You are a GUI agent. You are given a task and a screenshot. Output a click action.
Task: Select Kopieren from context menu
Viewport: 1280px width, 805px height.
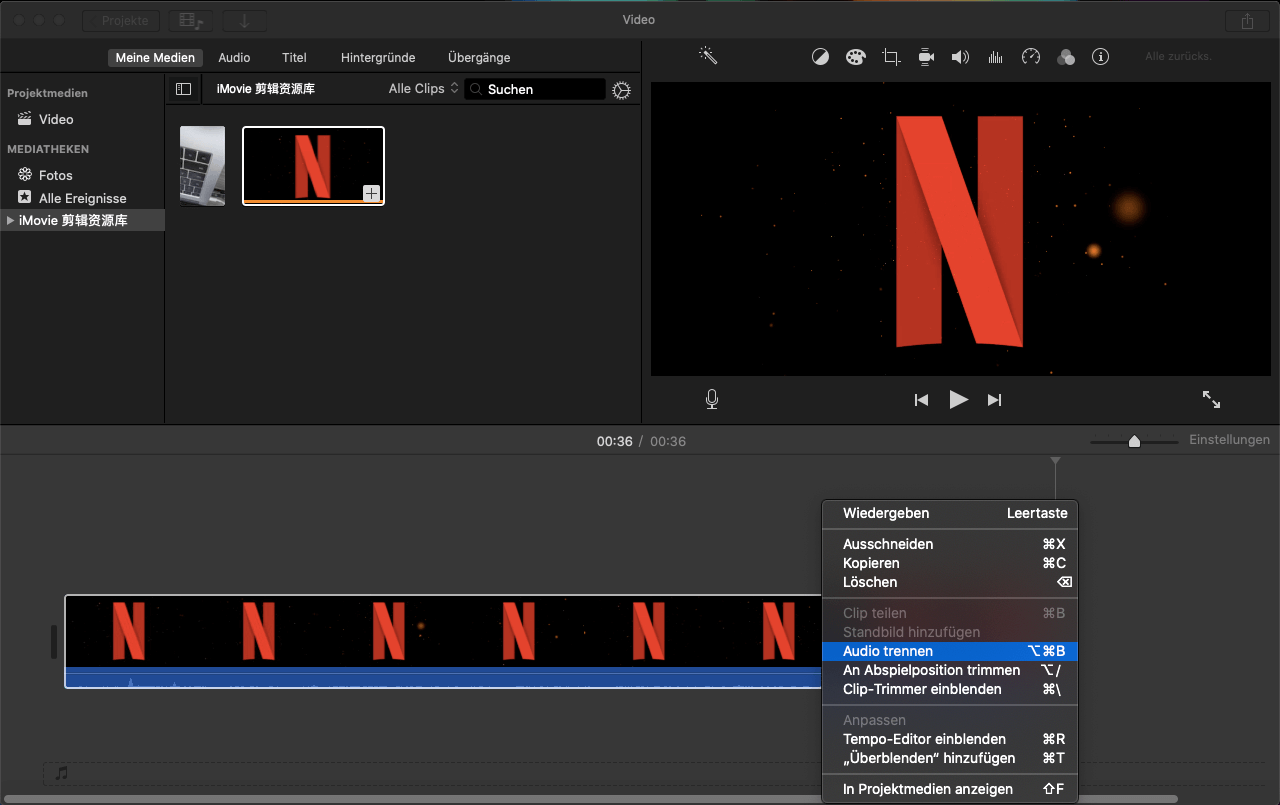point(950,563)
